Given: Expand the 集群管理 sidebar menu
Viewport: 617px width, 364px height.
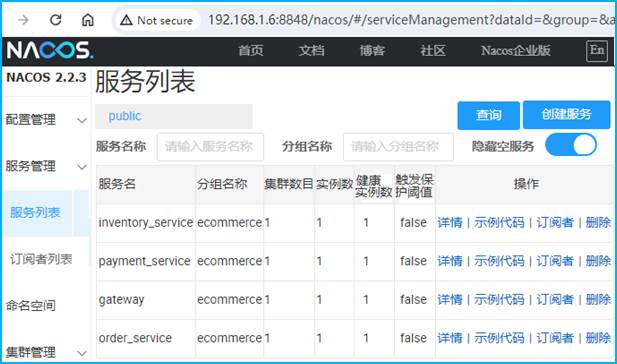Looking at the screenshot, I should click(46, 352).
